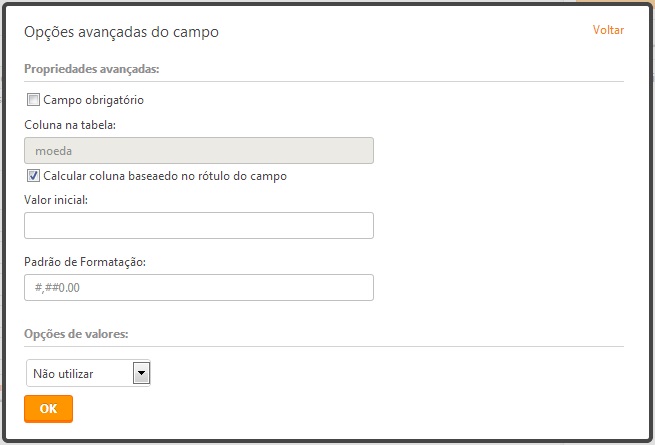
Task: Click the Não utilizar text in the dropdown
Action: coord(63,374)
